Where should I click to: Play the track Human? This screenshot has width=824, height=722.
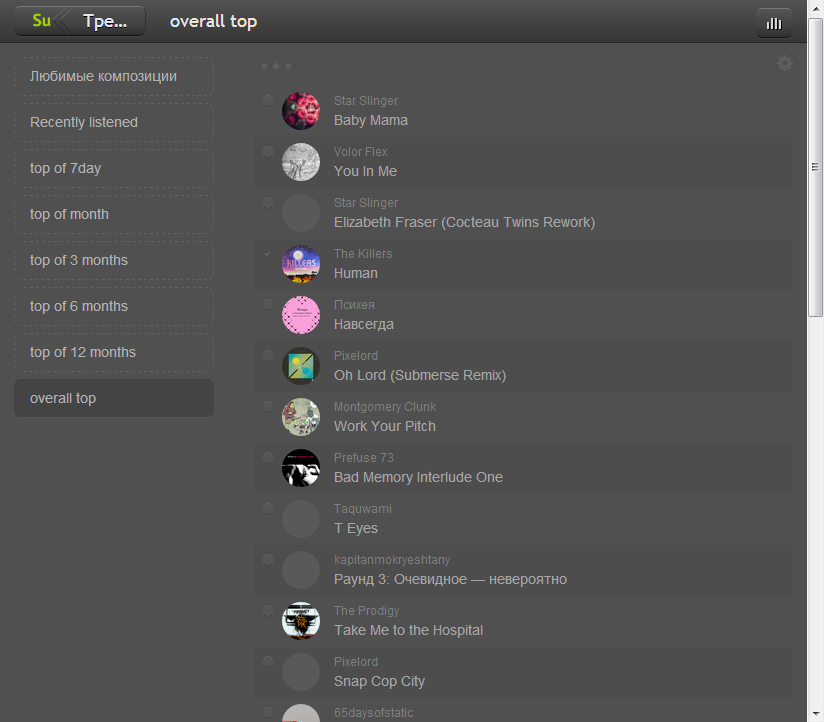point(356,273)
